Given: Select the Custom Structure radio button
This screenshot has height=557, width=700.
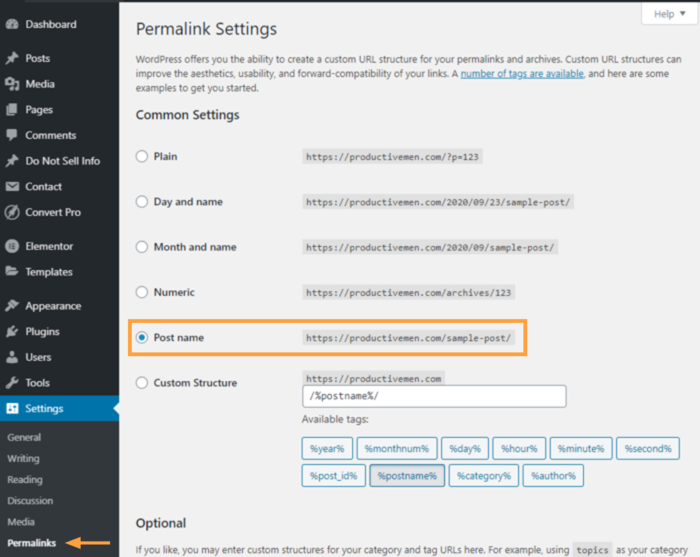Looking at the screenshot, I should [x=142, y=383].
